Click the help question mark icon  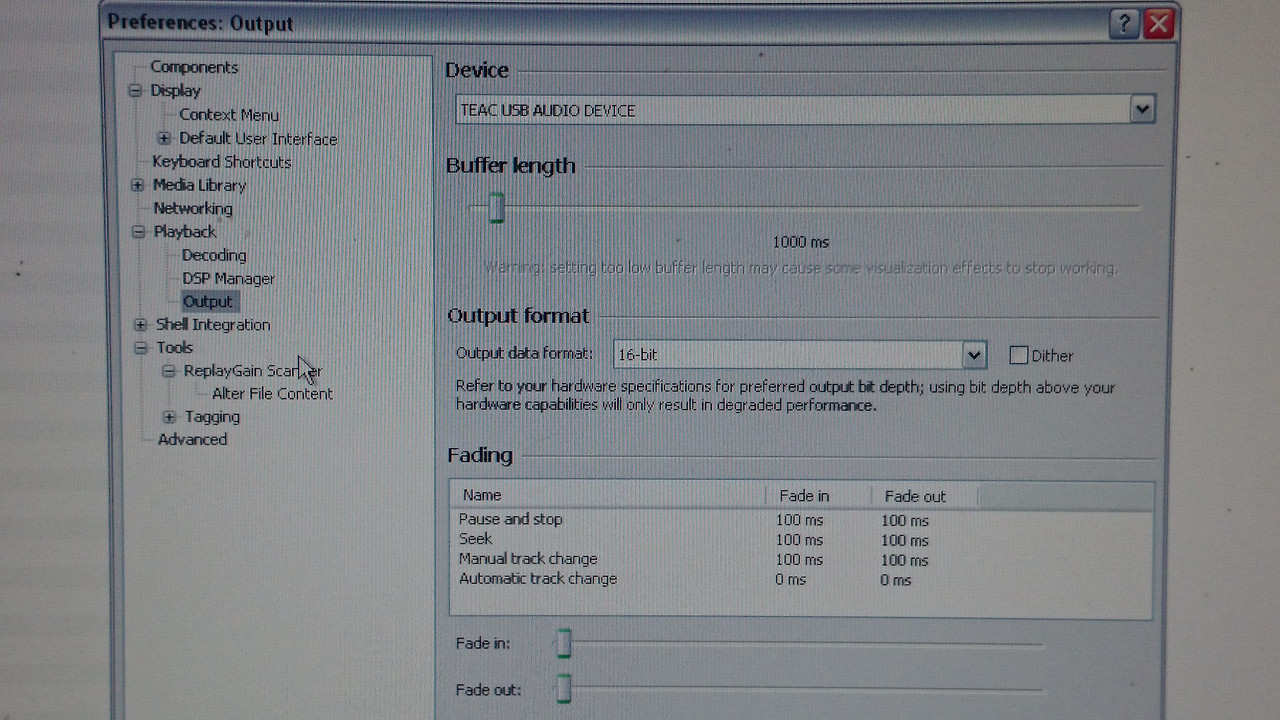click(1124, 24)
